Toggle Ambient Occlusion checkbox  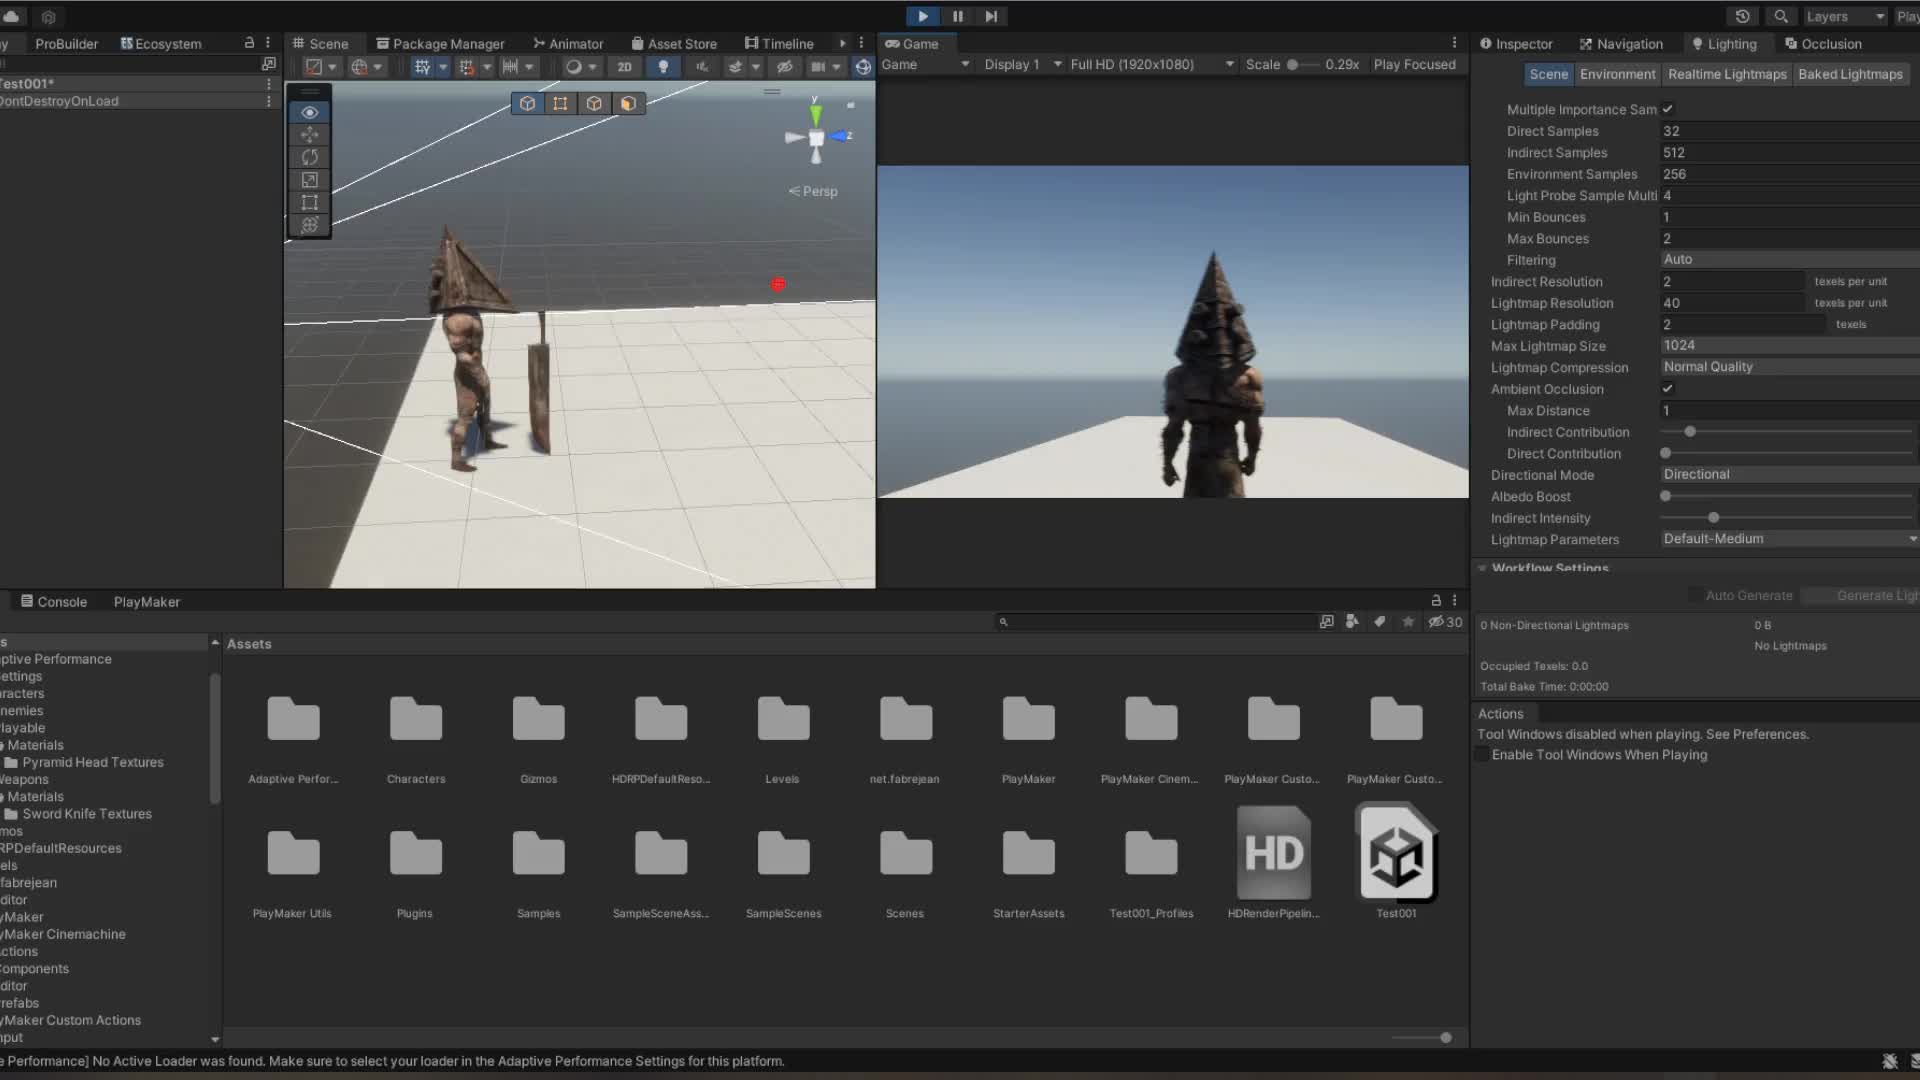[x=1667, y=388]
